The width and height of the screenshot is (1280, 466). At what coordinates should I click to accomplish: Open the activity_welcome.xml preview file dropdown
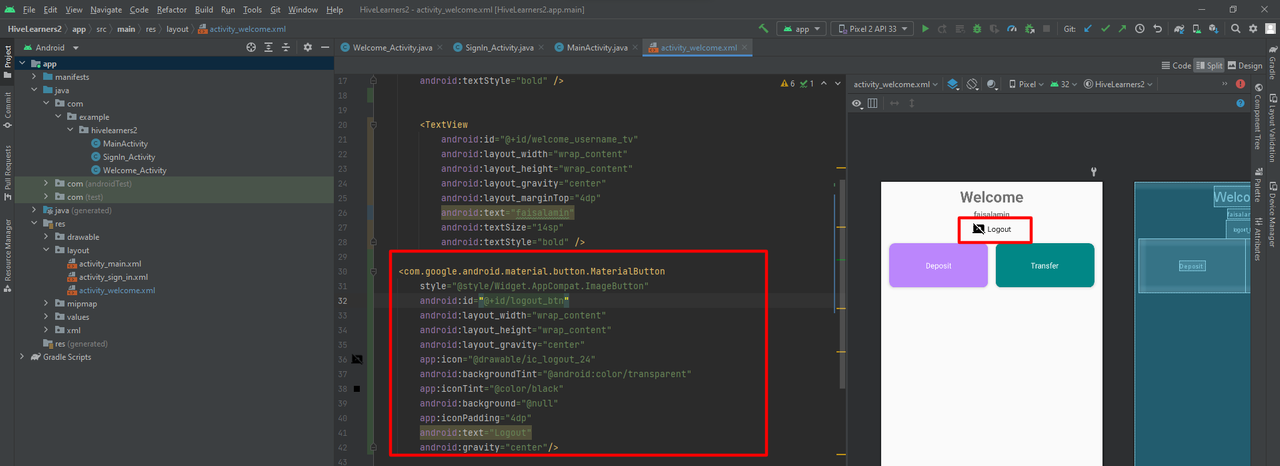click(896, 84)
